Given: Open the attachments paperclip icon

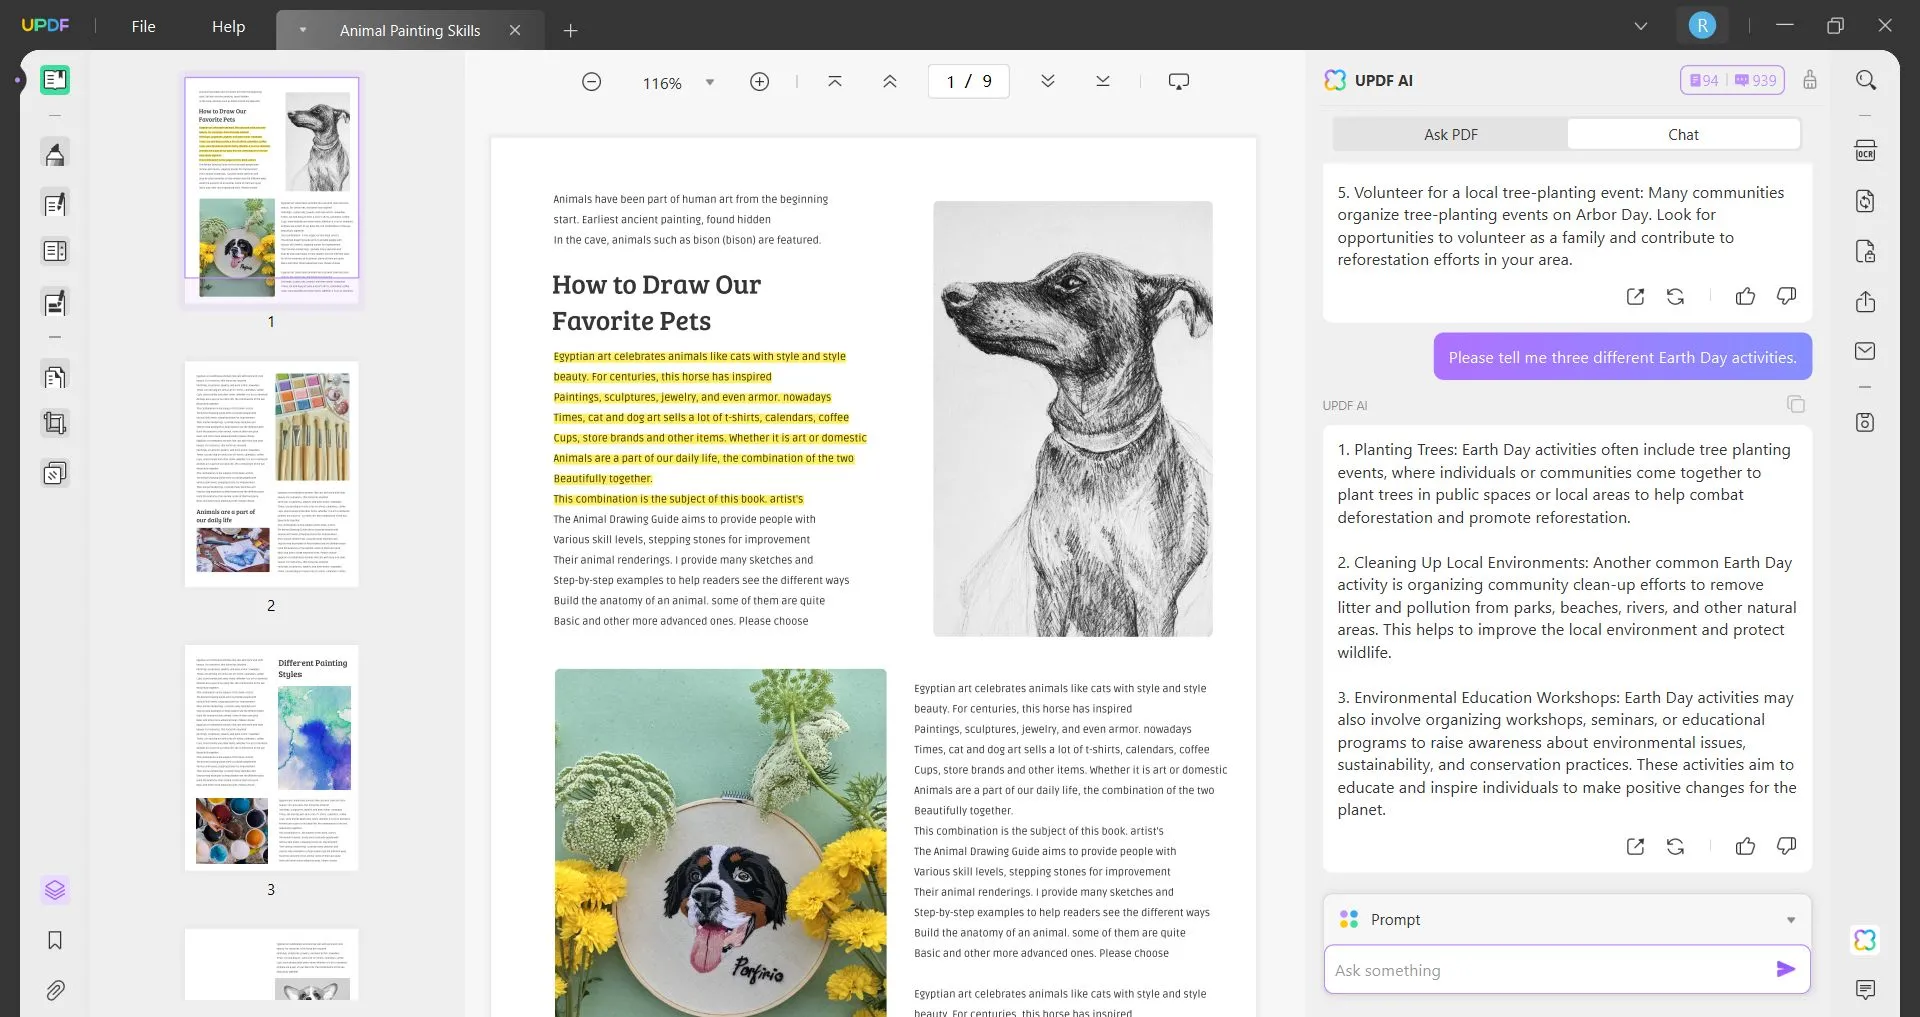Looking at the screenshot, I should click(55, 990).
